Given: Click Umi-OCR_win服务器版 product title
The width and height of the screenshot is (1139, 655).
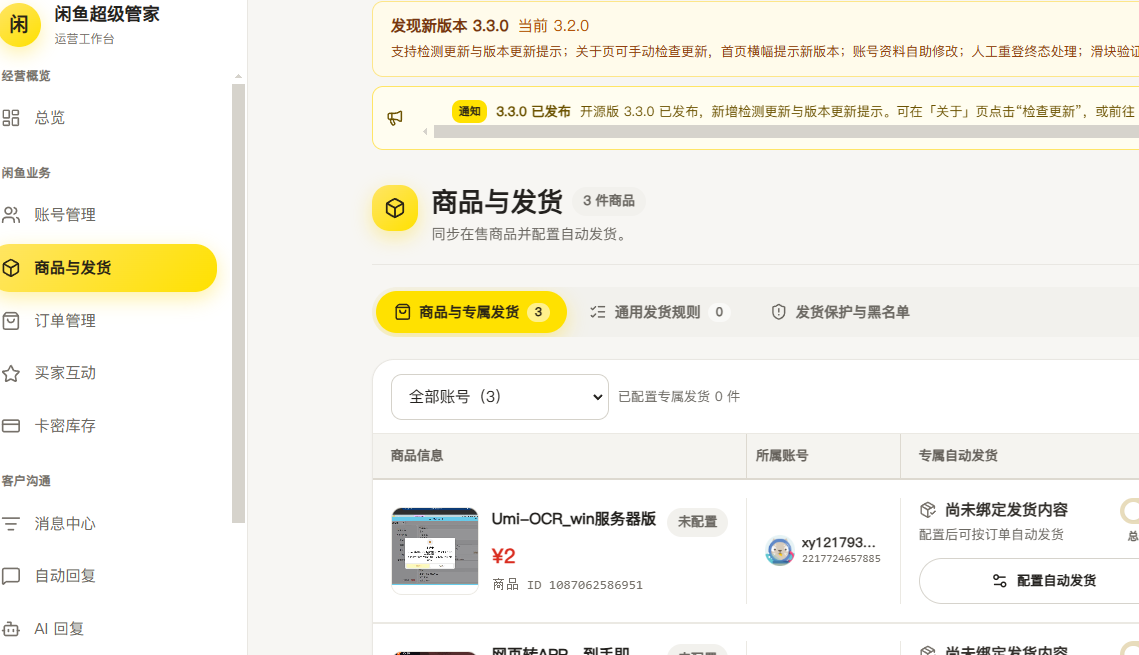Looking at the screenshot, I should click(574, 519).
